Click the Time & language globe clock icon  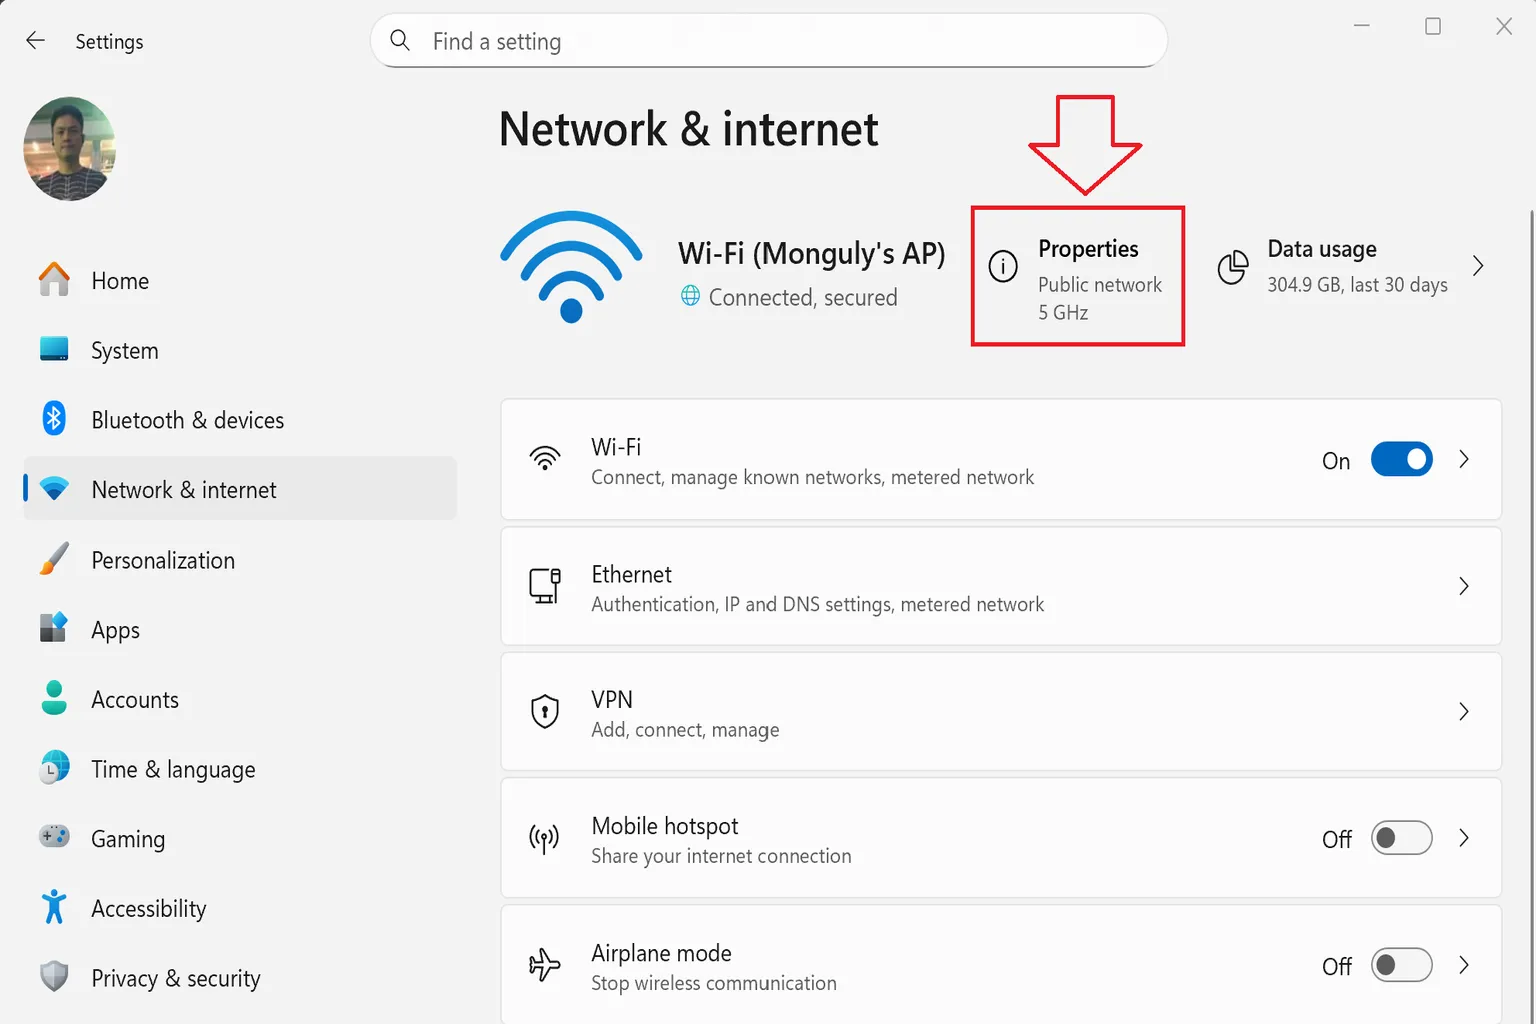pyautogui.click(x=54, y=768)
